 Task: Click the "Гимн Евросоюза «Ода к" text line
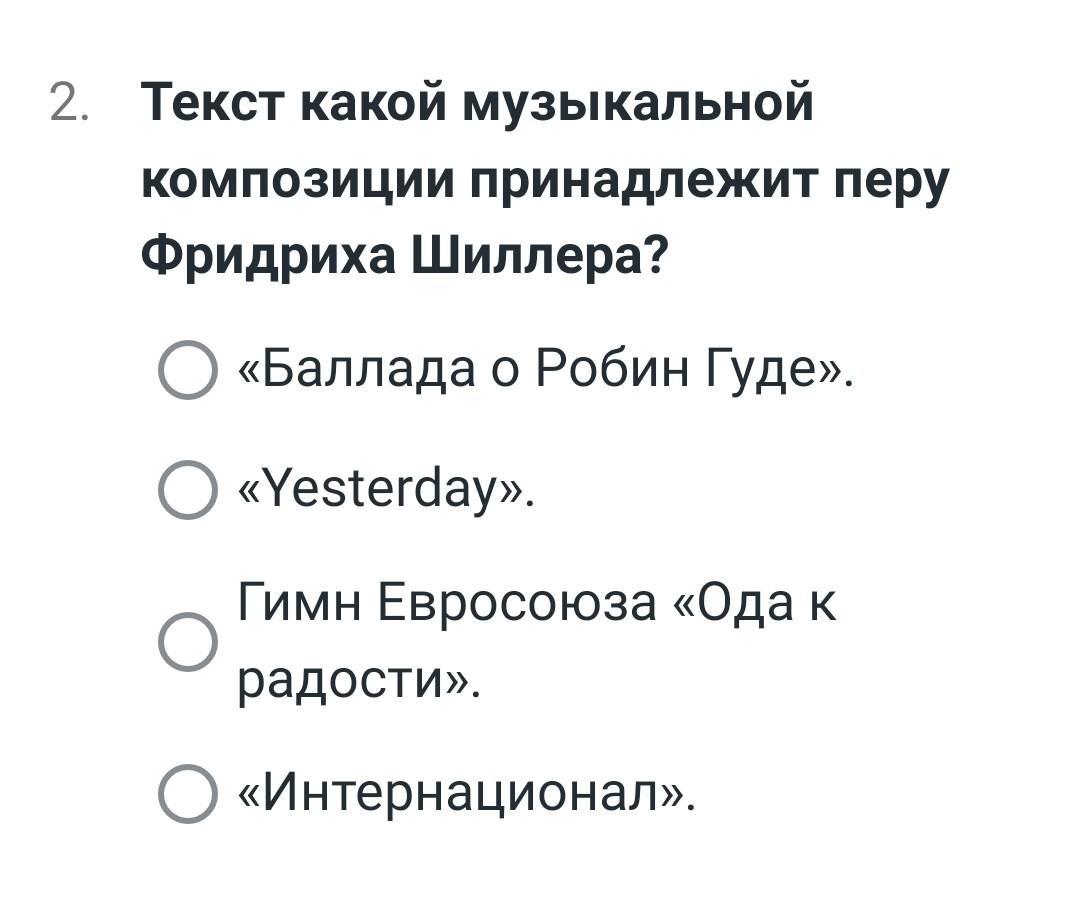pos(537,603)
